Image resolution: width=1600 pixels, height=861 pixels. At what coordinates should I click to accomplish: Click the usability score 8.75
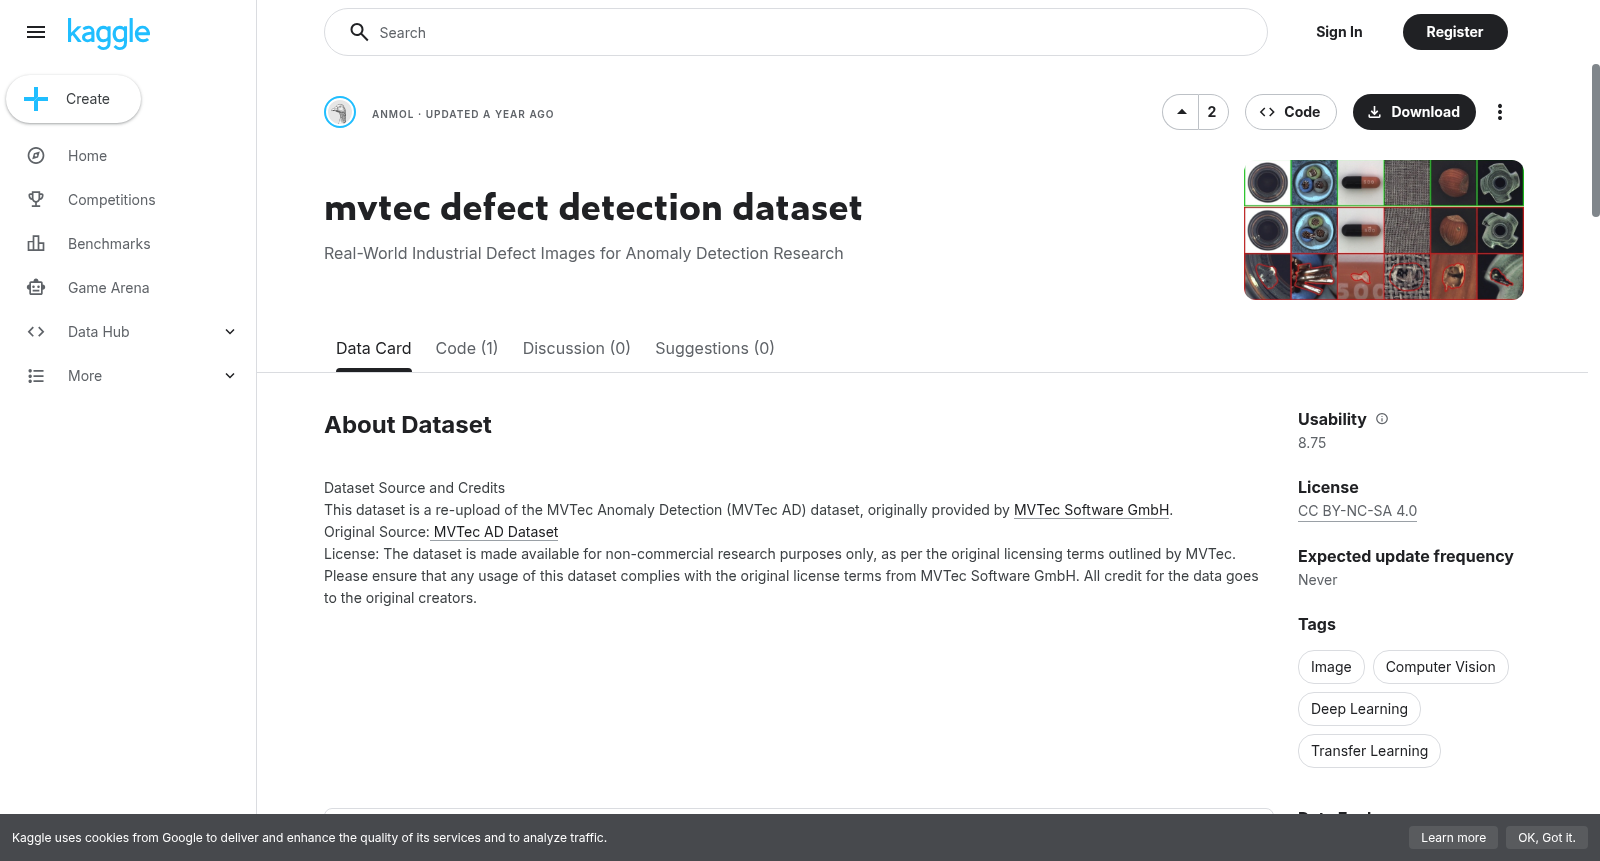click(1312, 443)
